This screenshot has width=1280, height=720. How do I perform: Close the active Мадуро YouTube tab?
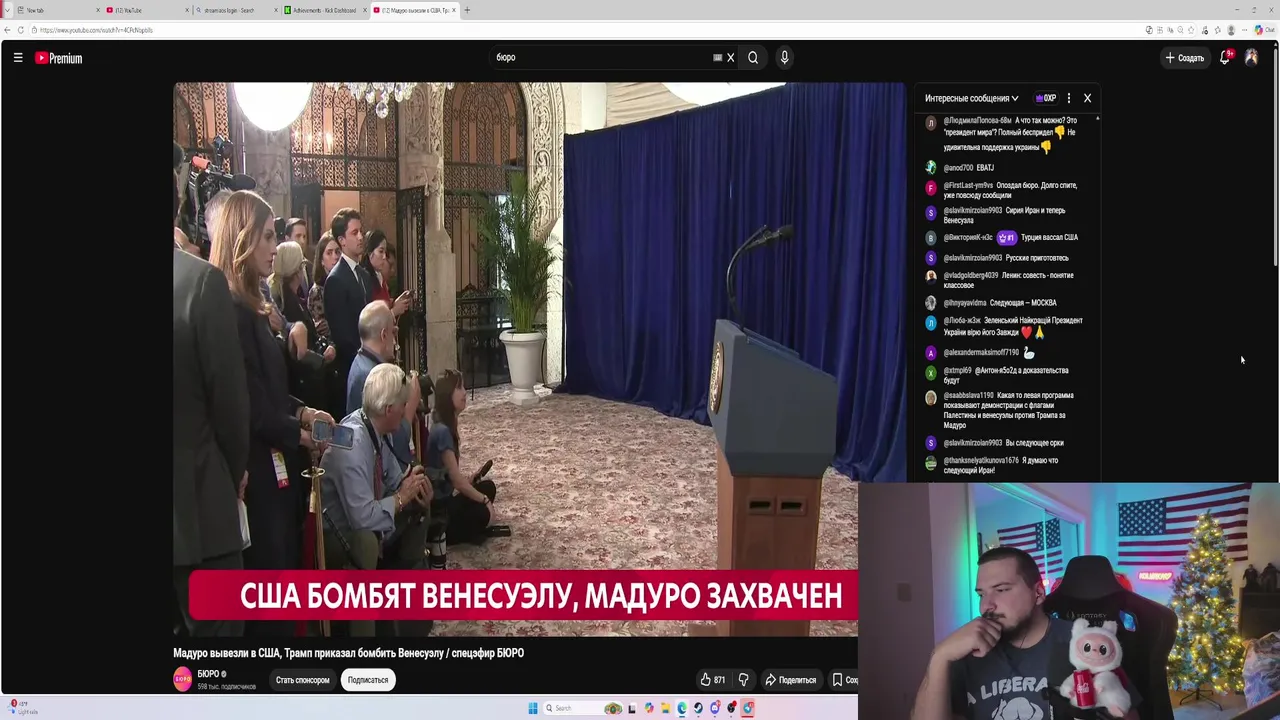pyautogui.click(x=454, y=10)
